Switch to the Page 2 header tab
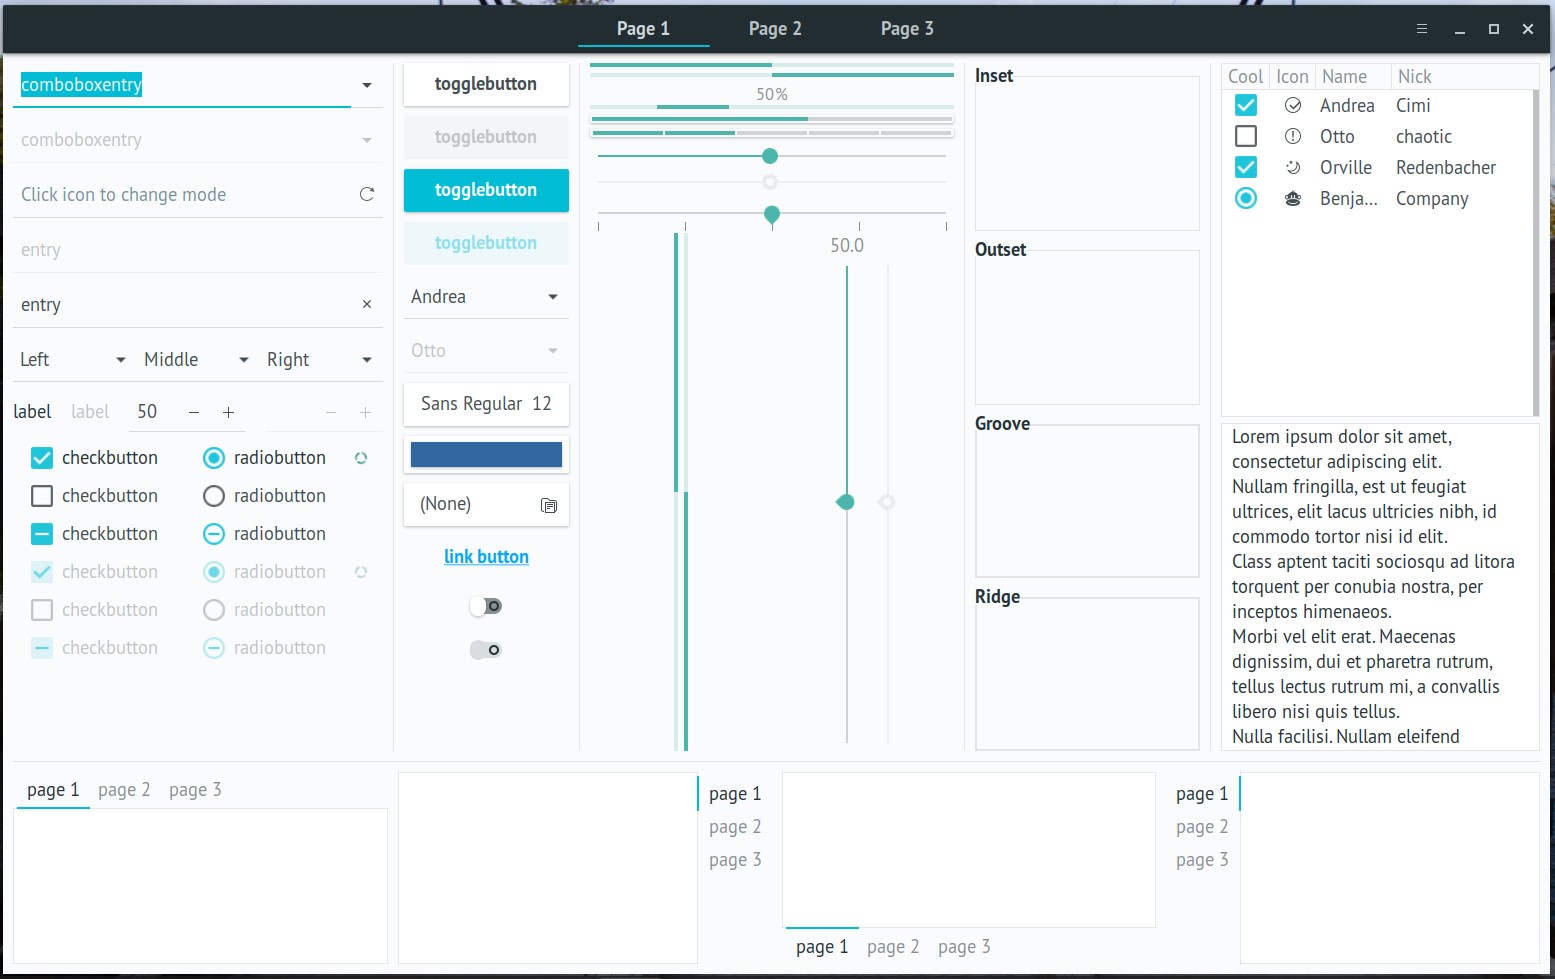The height and width of the screenshot is (979, 1555). click(775, 29)
